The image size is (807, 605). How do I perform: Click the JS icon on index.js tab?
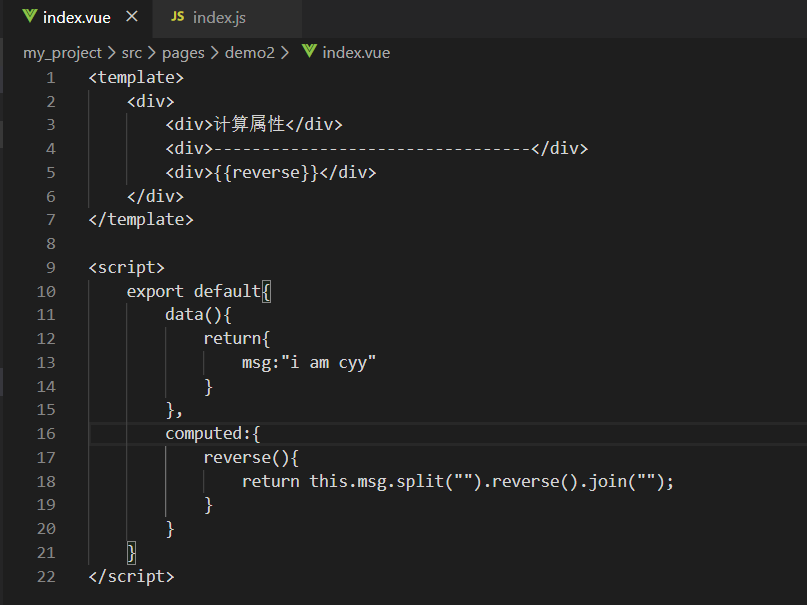178,18
